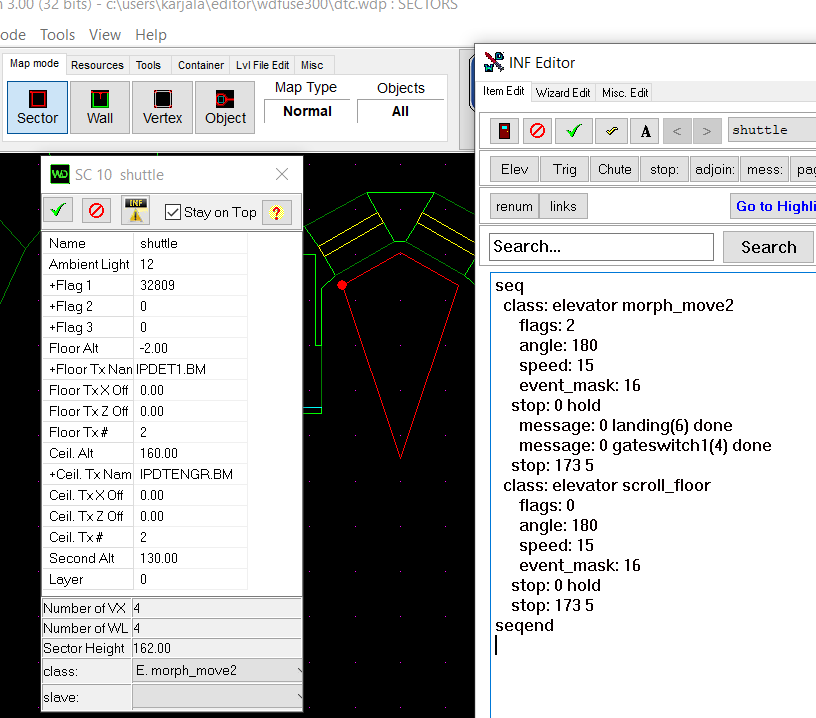
Task: Click green checkmark in INF Editor toolbar
Action: pos(573,130)
